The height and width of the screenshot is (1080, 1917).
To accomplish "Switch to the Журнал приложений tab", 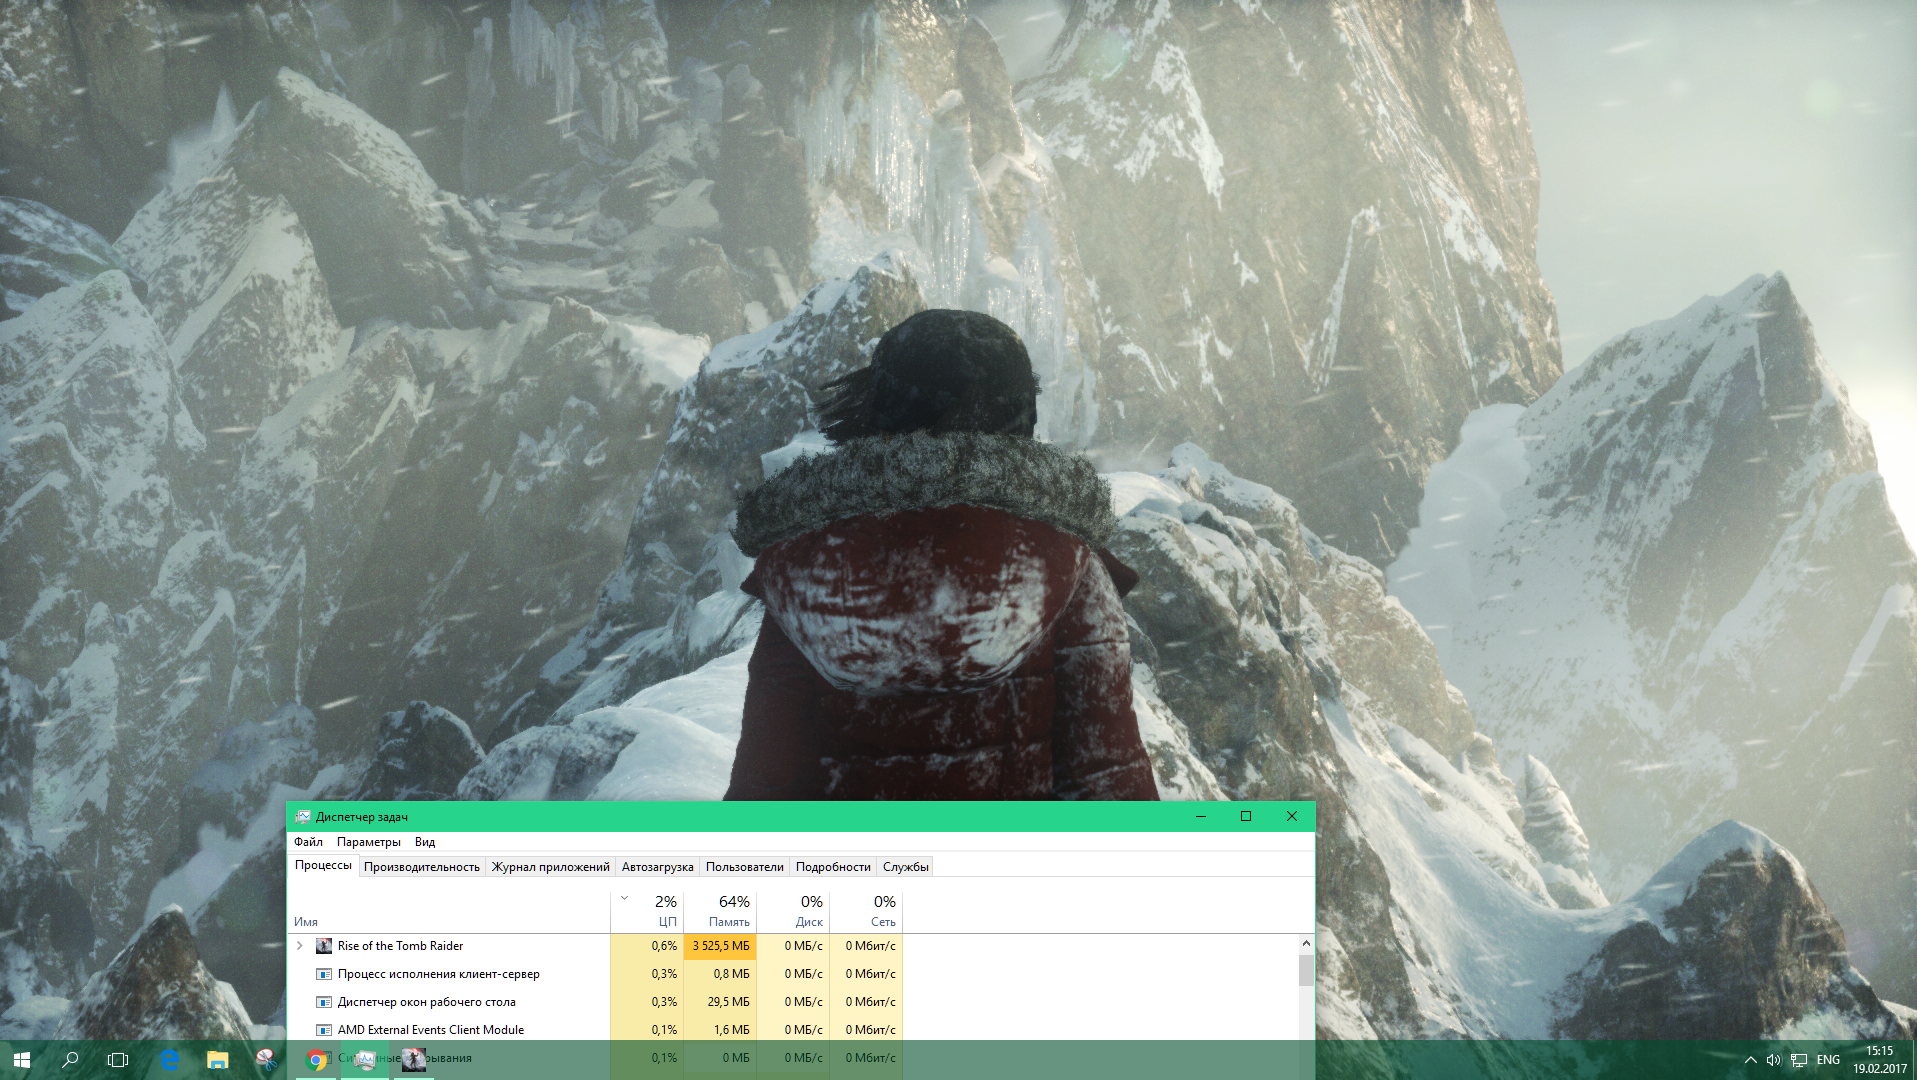I will (550, 867).
